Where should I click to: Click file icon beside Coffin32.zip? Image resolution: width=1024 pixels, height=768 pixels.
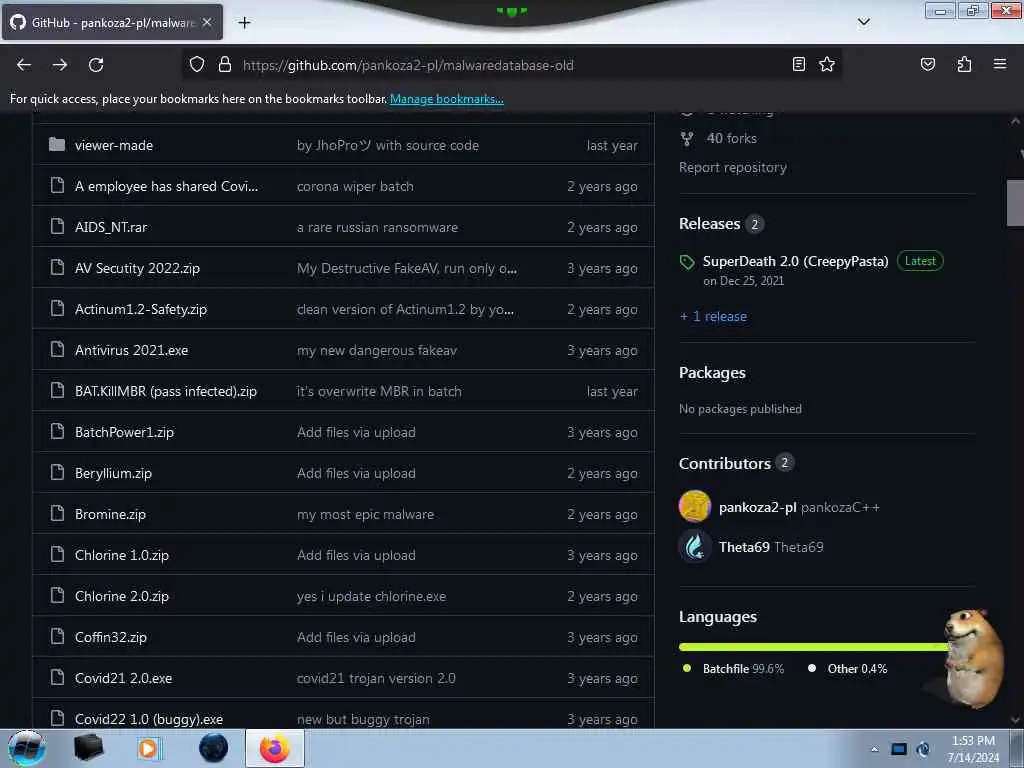coord(57,636)
